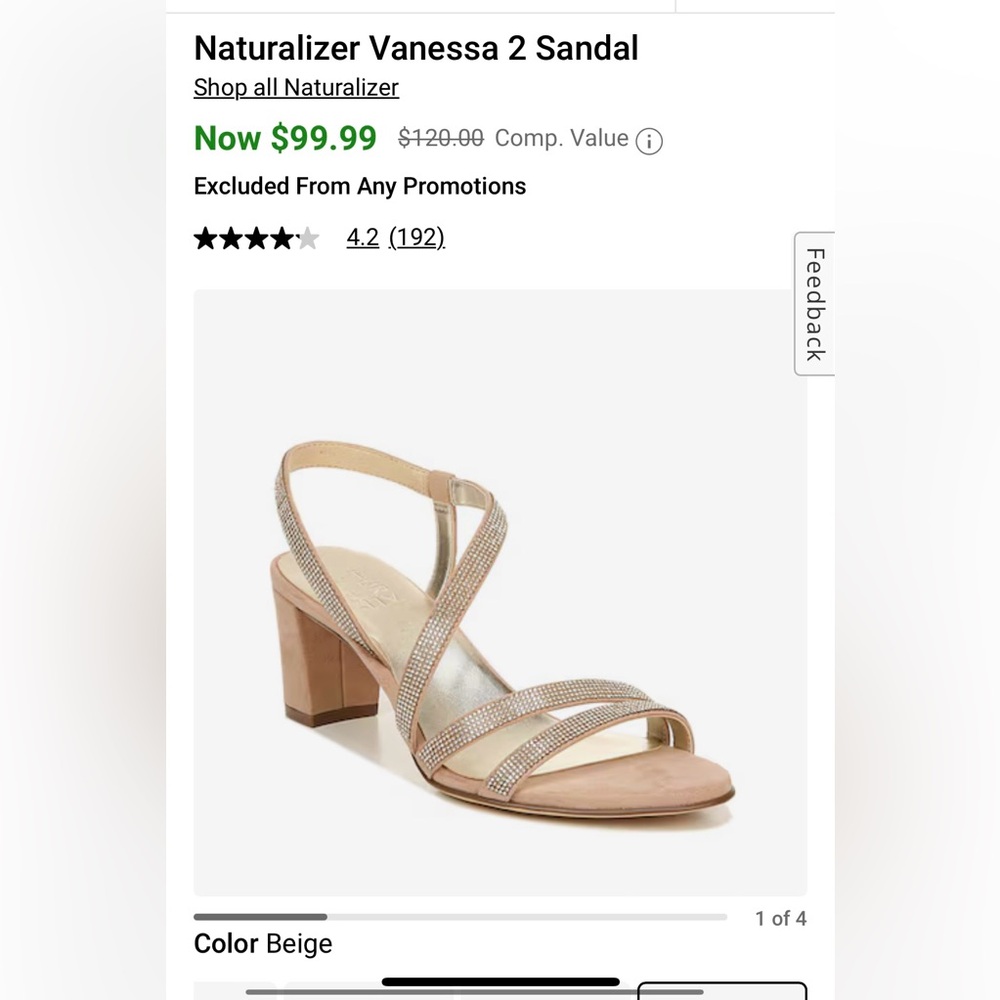Open the Shop all Naturalizer link
Image resolution: width=1000 pixels, height=1000 pixels.
click(295, 88)
